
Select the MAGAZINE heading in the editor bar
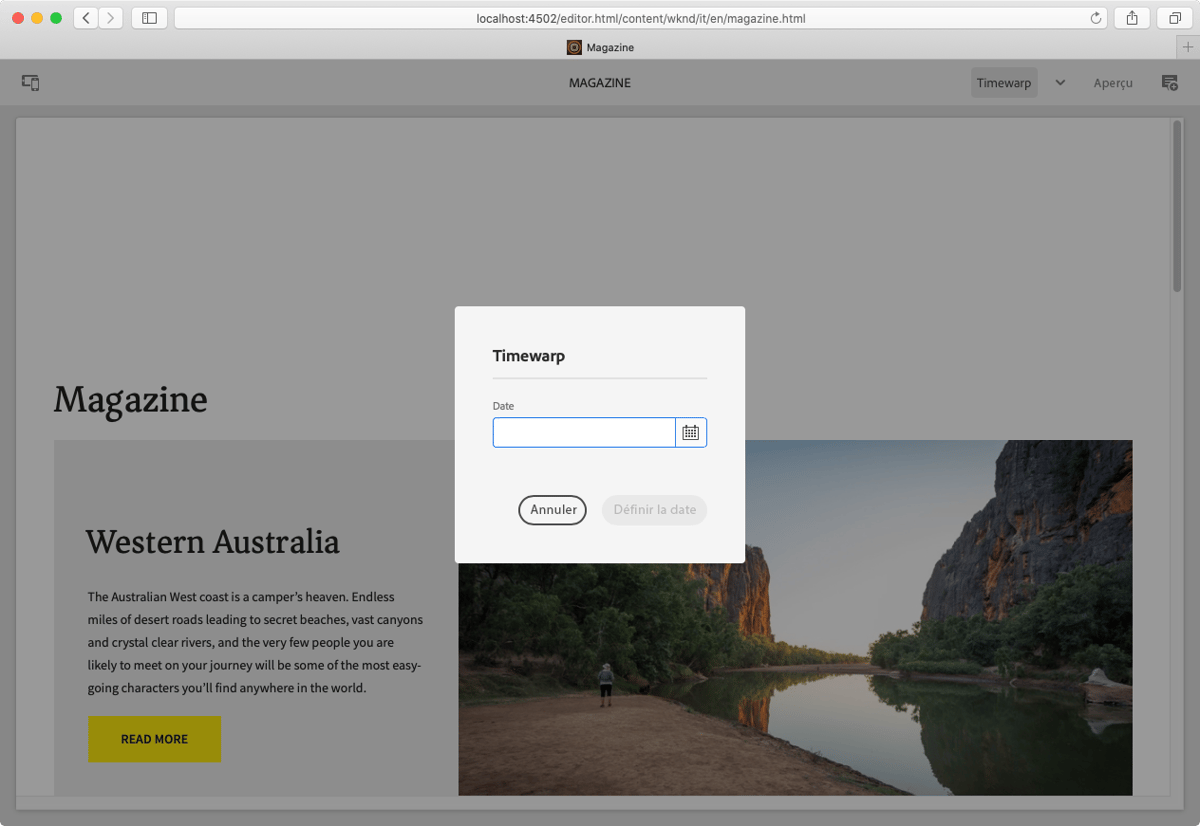(599, 83)
